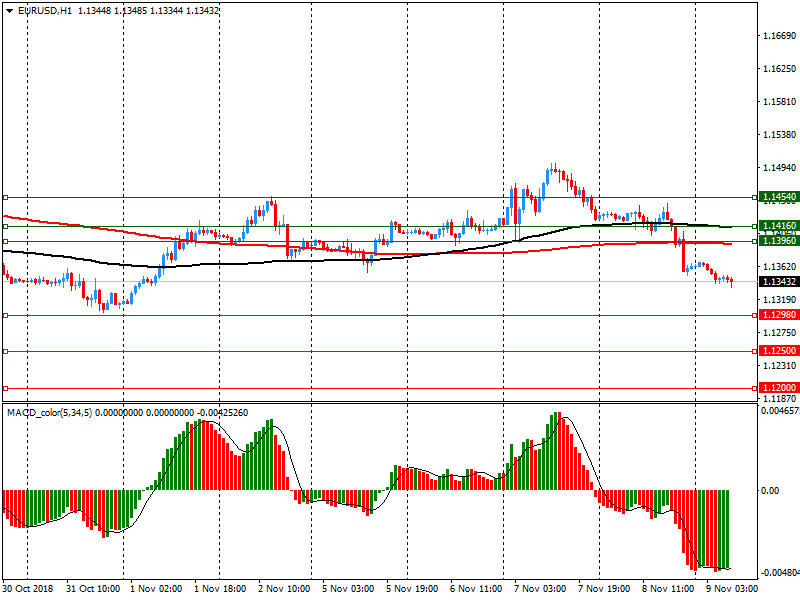Image resolution: width=800 pixels, height=600 pixels.
Task: Click the 9 Nov 03:00 time label
Action: pos(732,590)
